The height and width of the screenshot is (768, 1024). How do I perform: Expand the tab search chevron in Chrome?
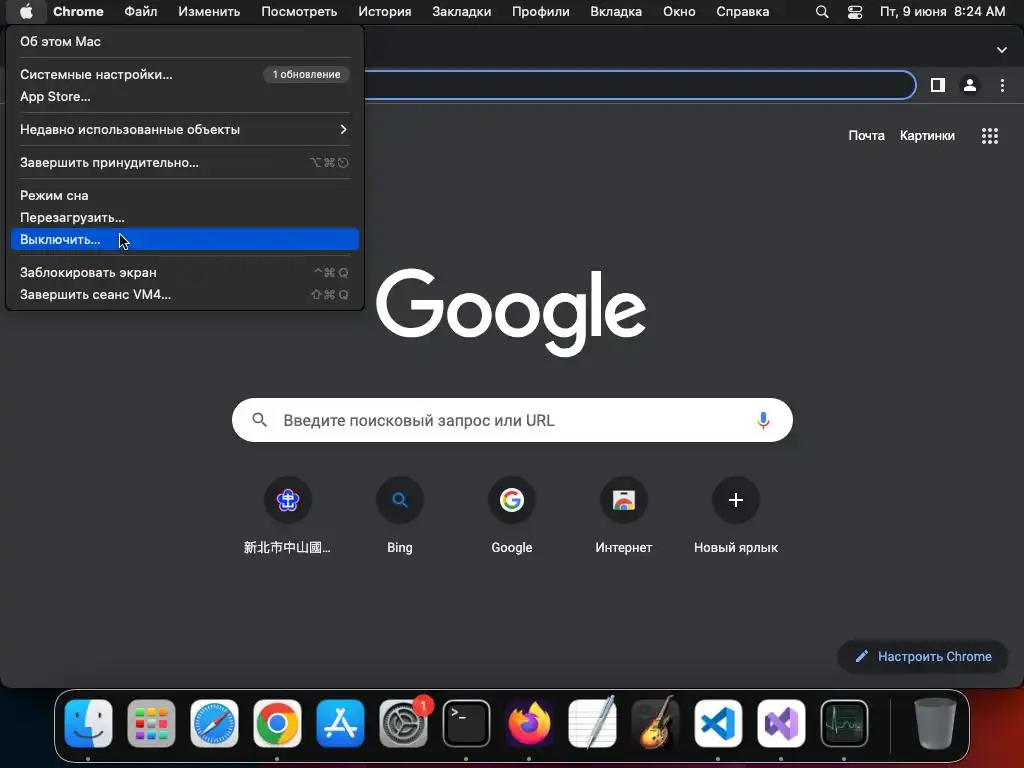1001,50
